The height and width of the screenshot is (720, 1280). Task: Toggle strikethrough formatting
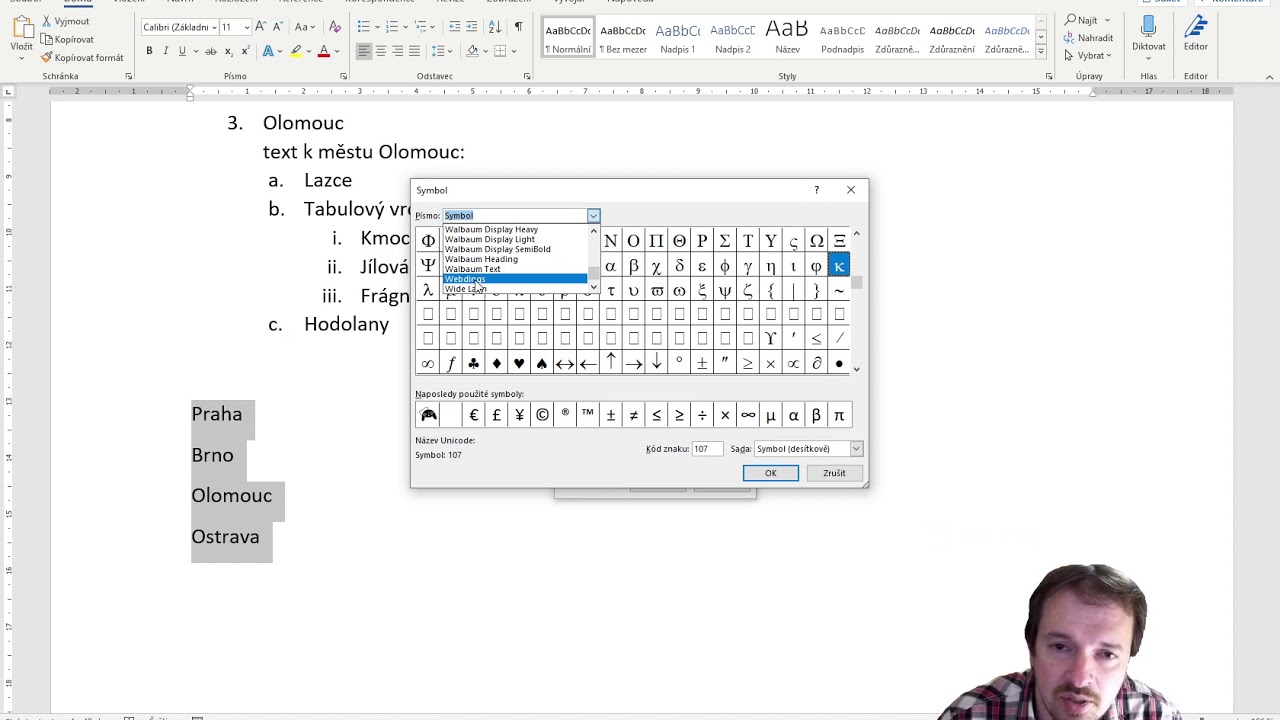[210, 51]
